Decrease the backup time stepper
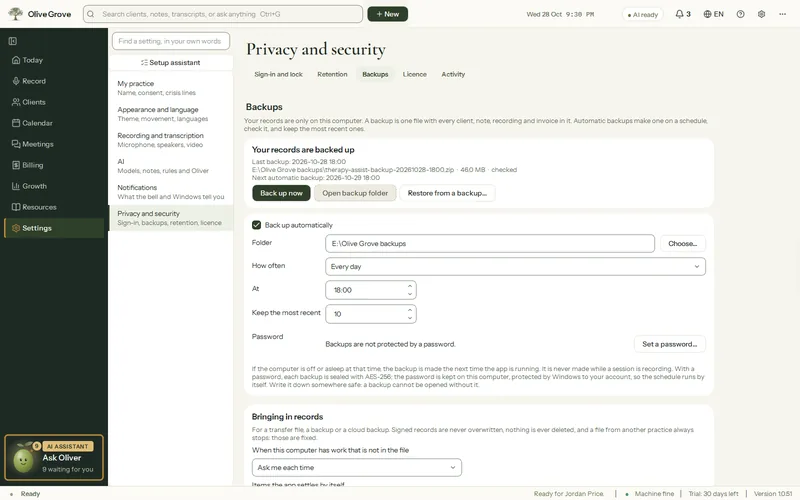 pos(410,294)
